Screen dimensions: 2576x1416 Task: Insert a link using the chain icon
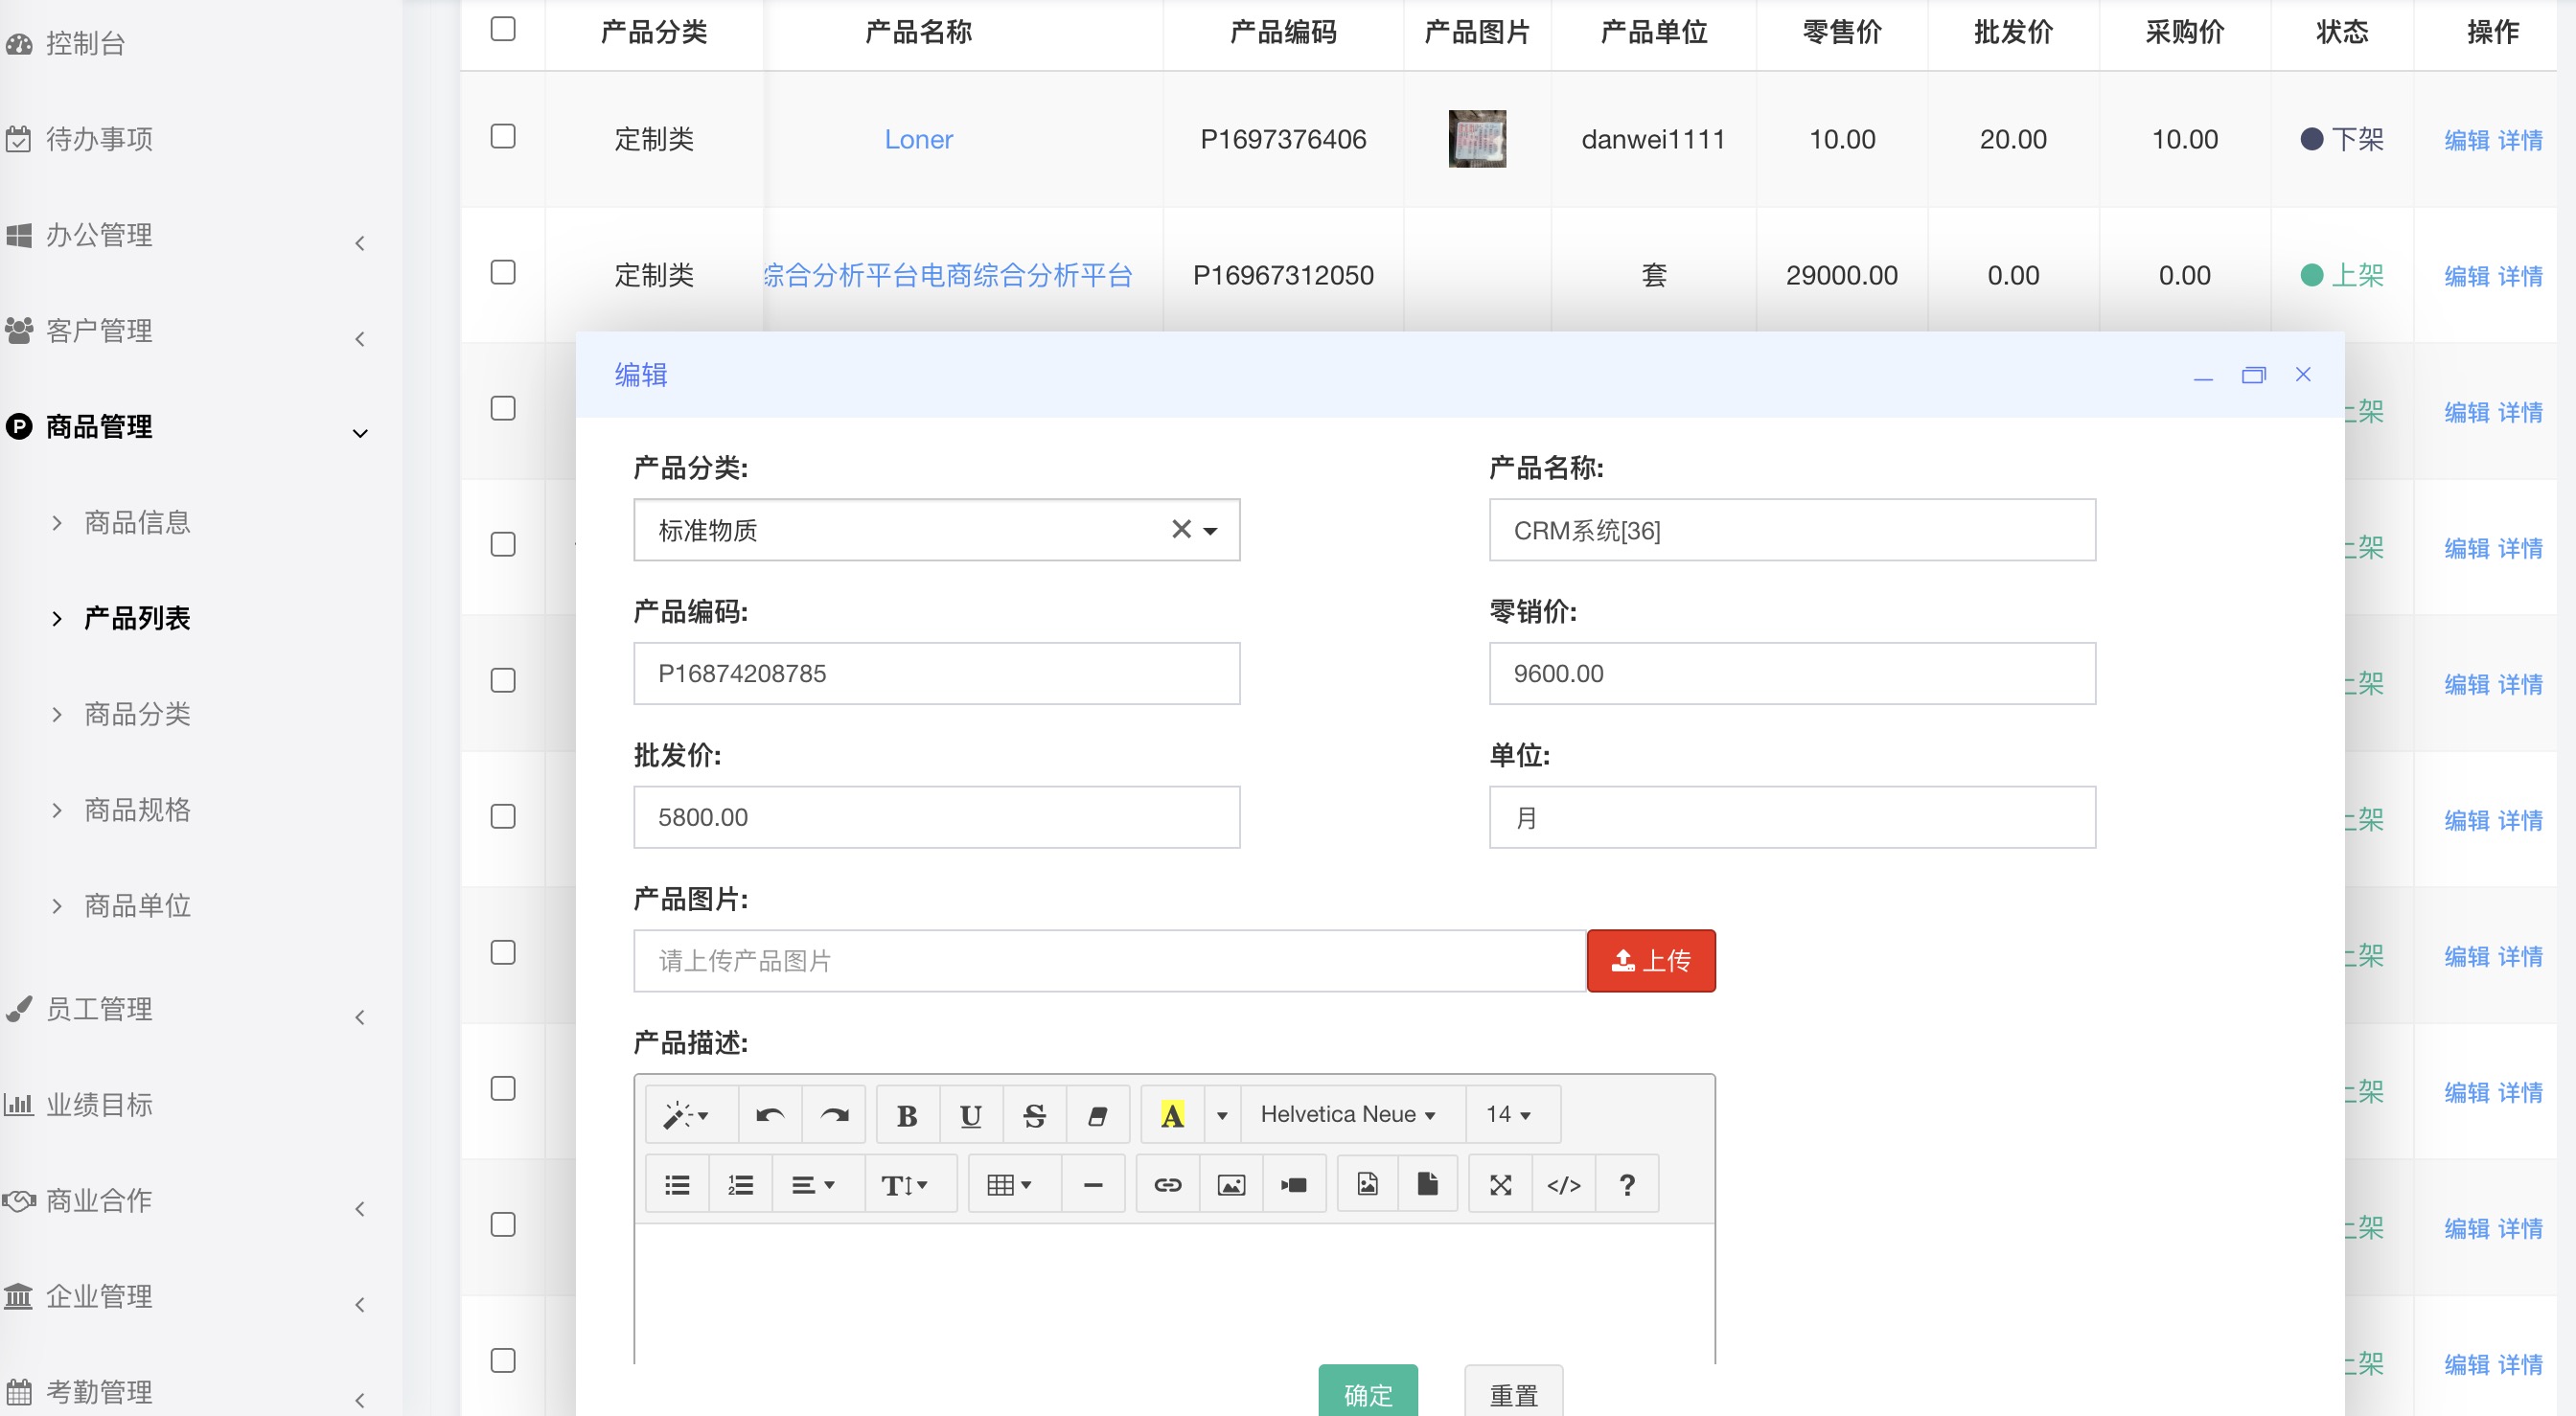pos(1167,1185)
